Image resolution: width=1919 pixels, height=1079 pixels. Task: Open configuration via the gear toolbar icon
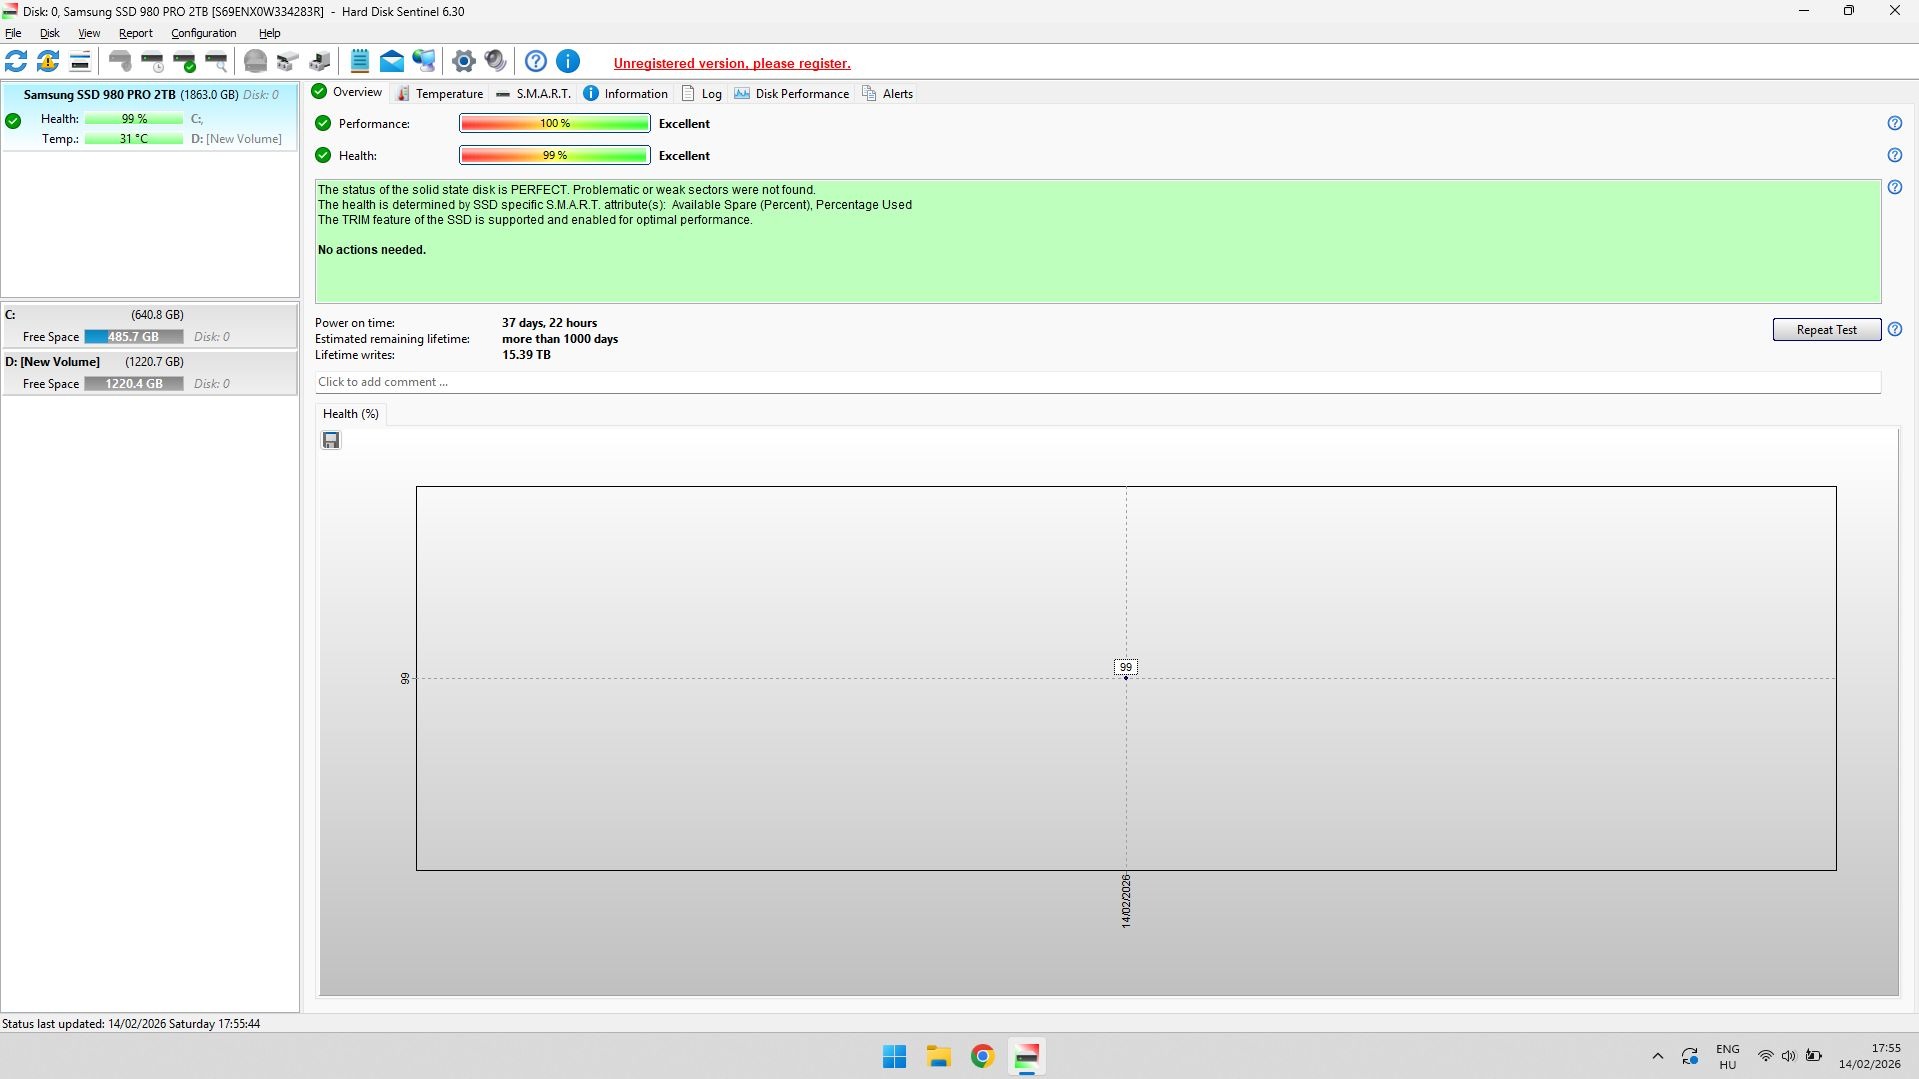click(x=463, y=62)
